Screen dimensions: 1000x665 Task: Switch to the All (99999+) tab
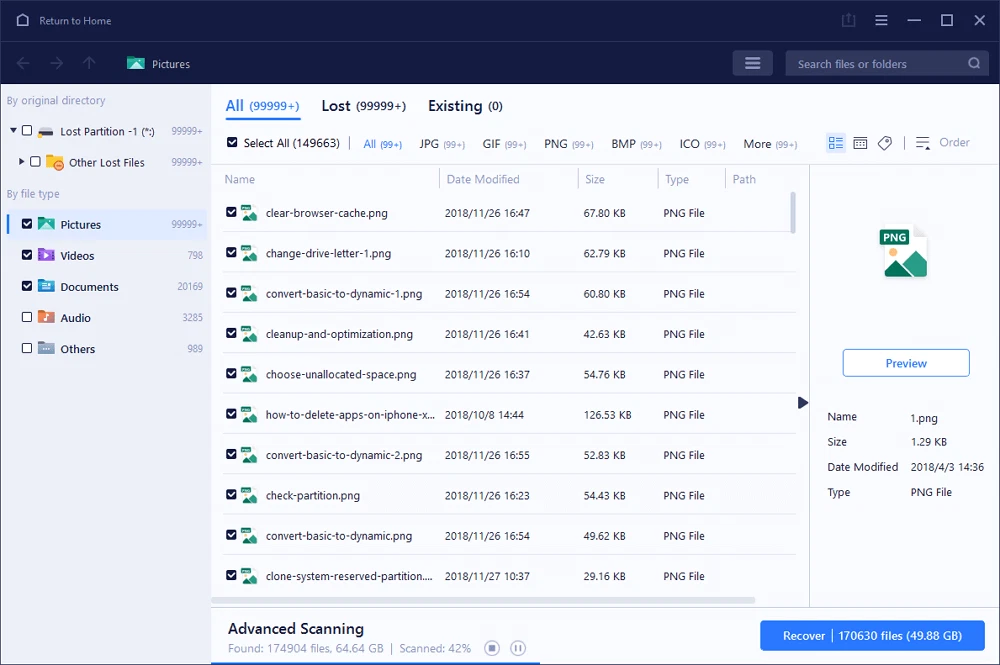(x=263, y=106)
